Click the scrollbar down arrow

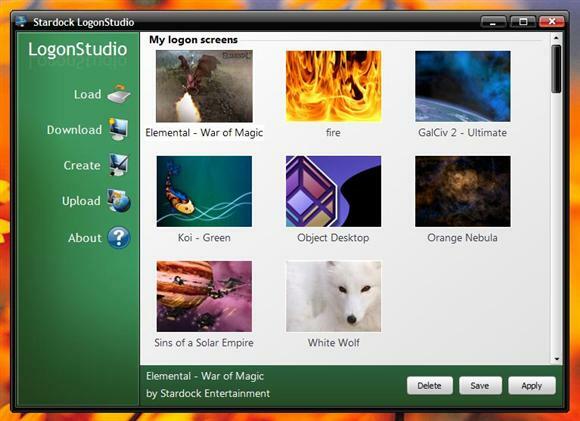pyautogui.click(x=556, y=359)
